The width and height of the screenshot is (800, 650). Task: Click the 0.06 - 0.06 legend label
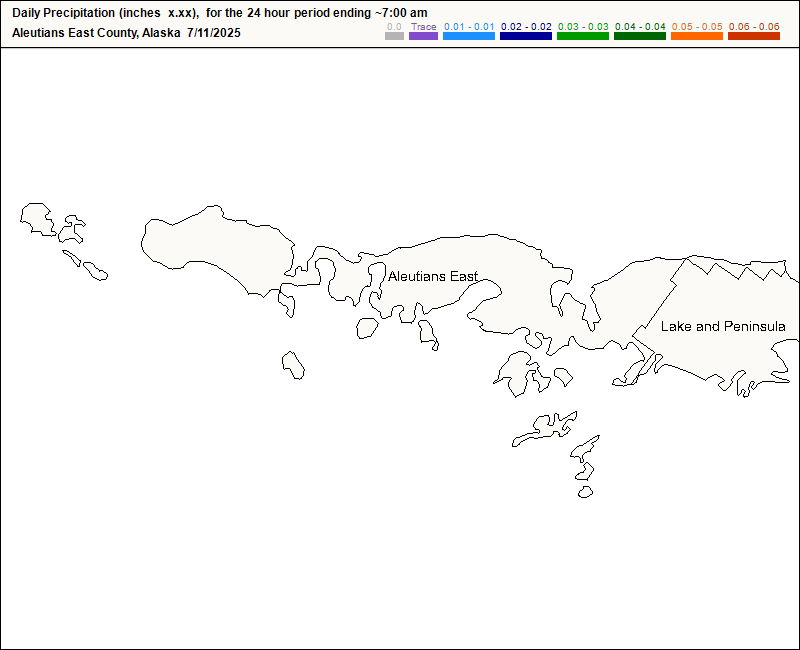(x=754, y=27)
